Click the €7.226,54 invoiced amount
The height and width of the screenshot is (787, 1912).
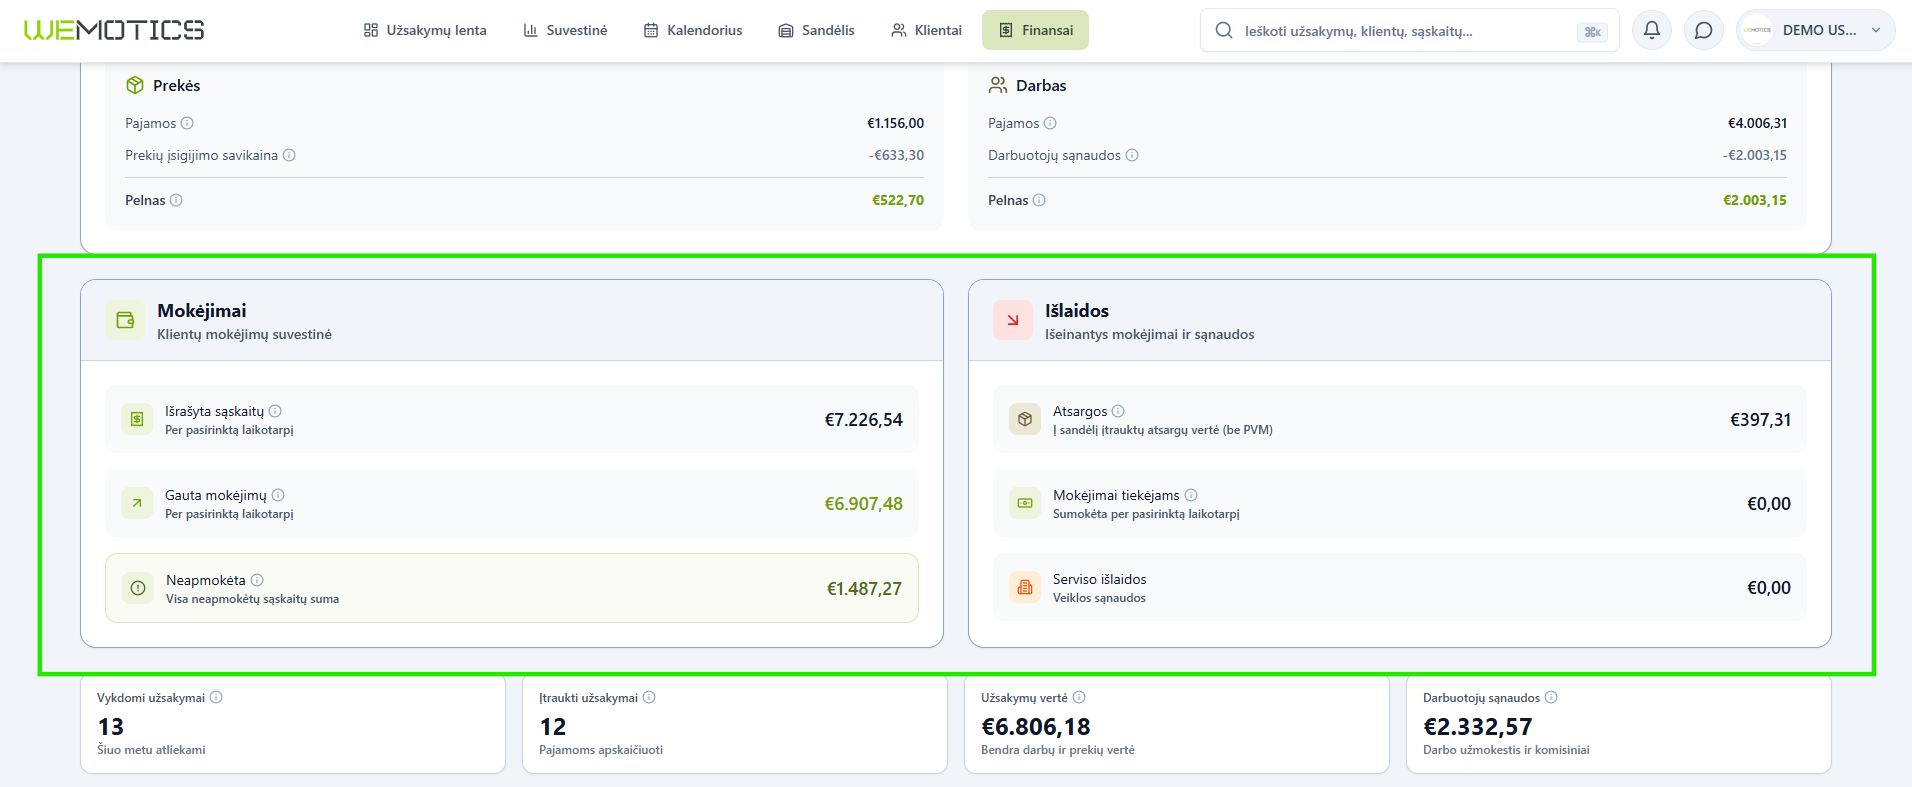click(x=863, y=420)
